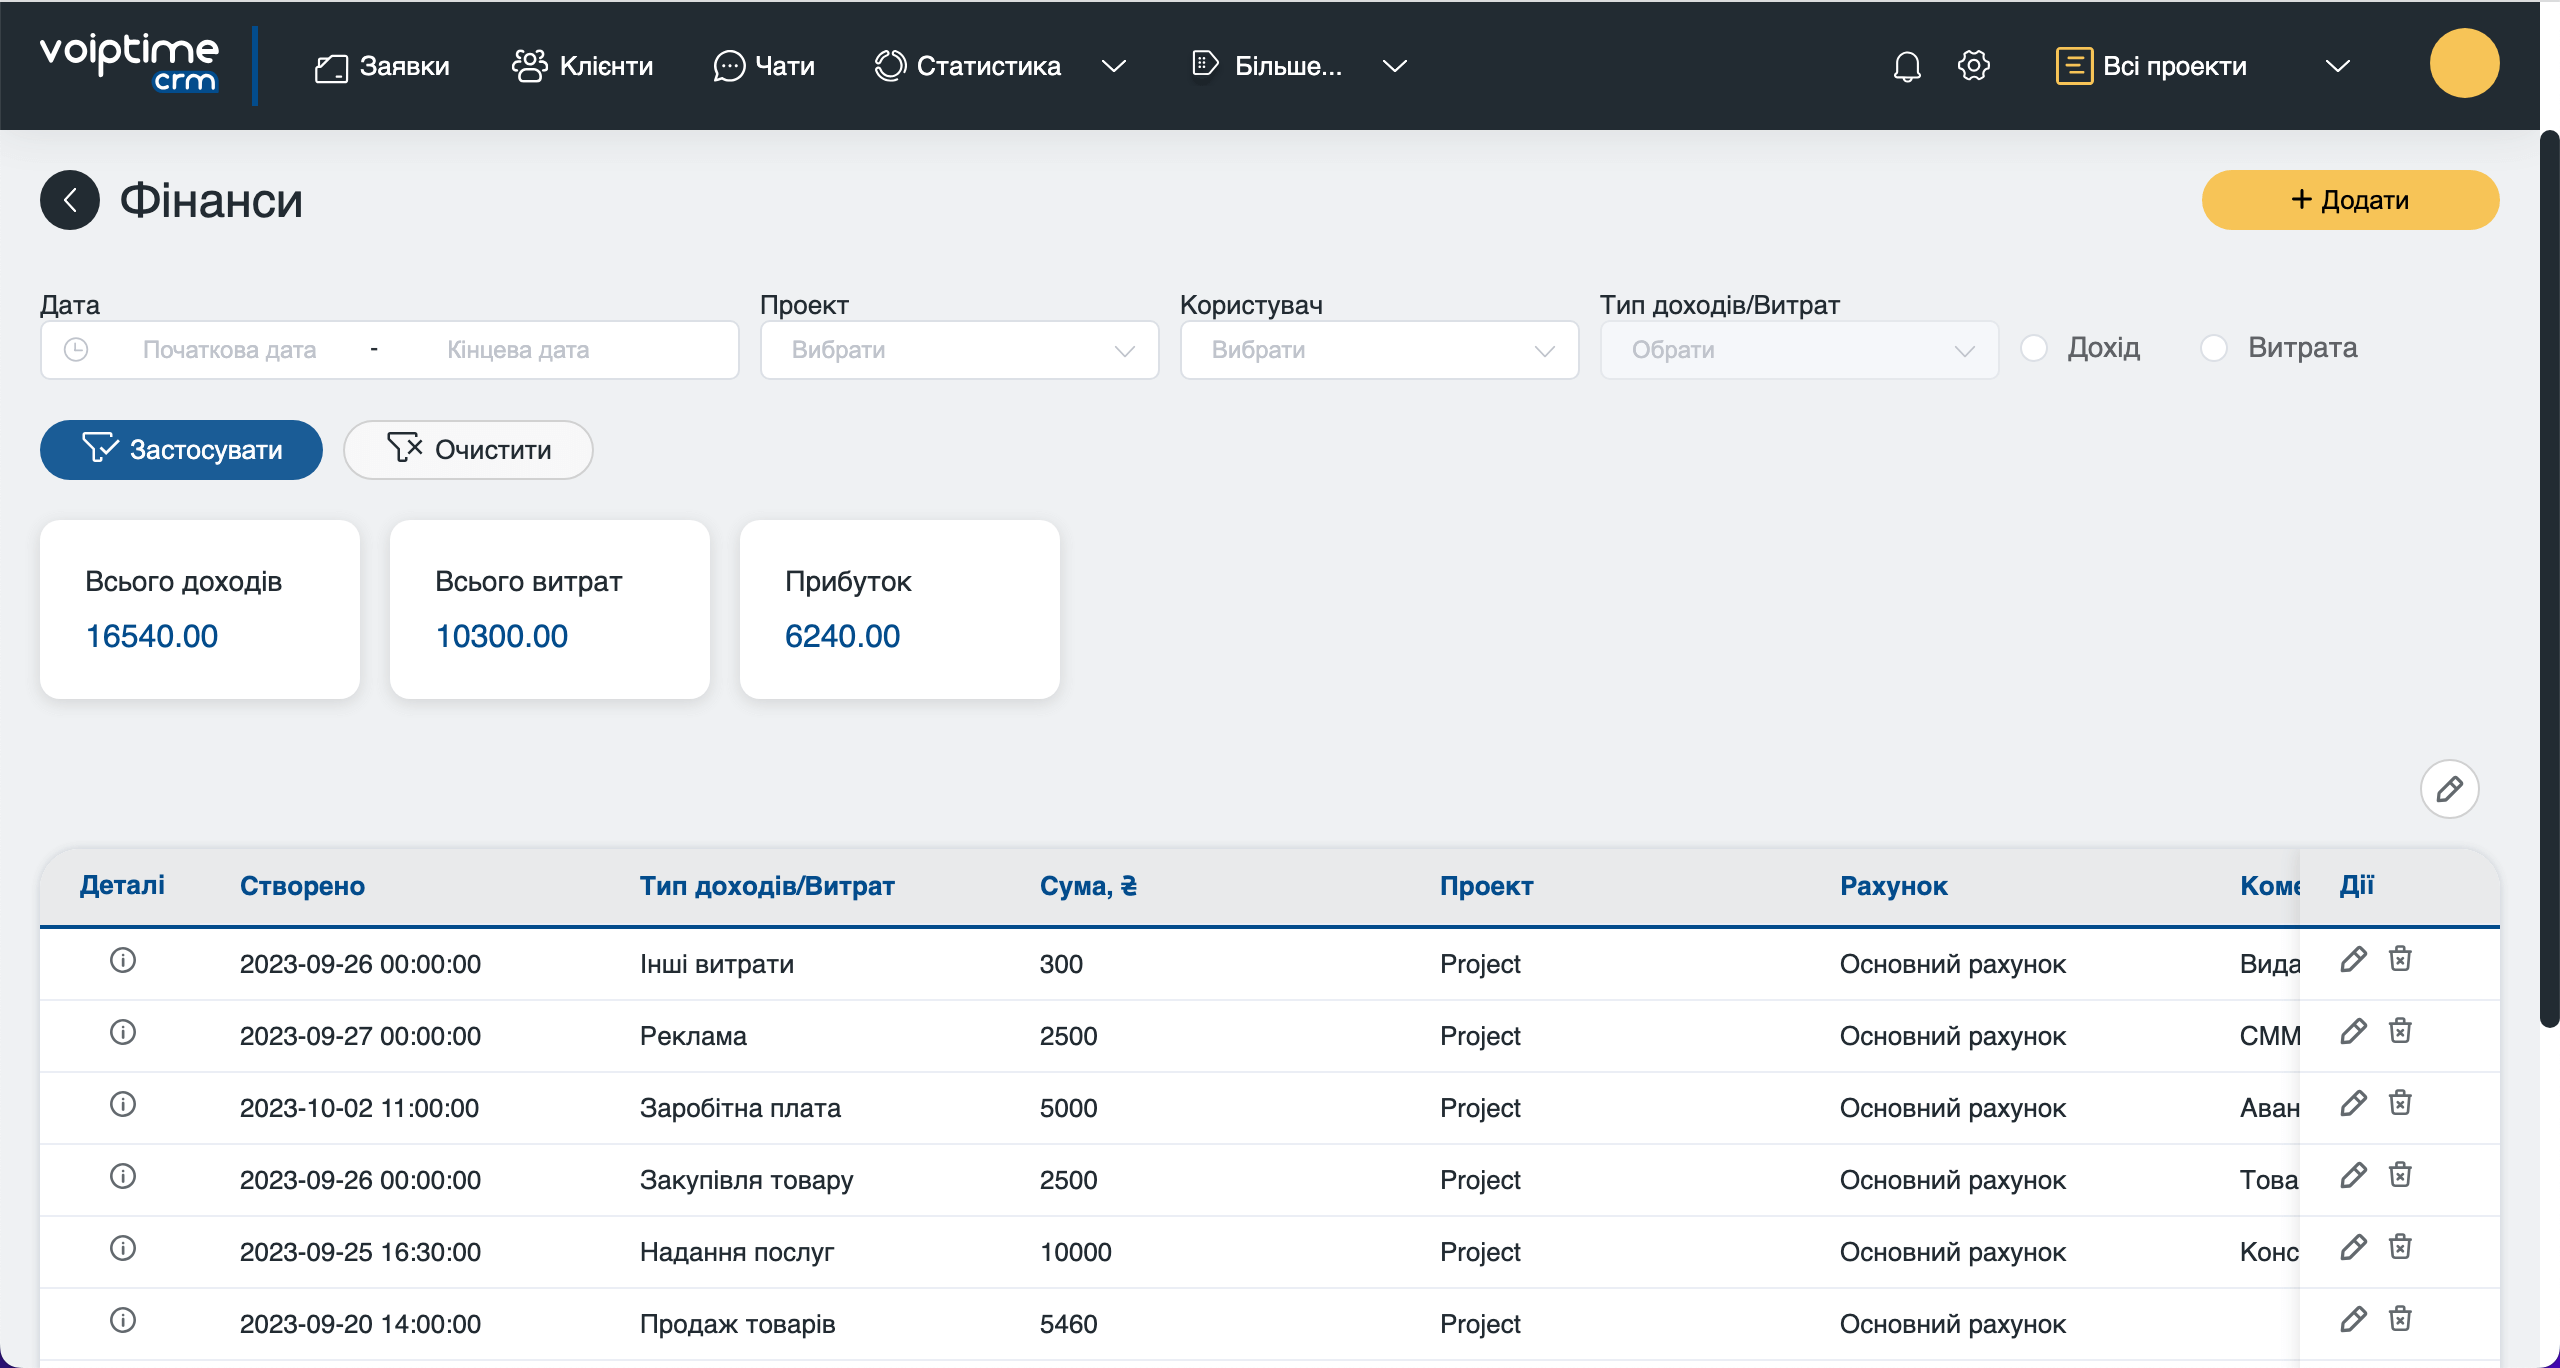Delete the Інші витрати record
The width and height of the screenshot is (2560, 1368).
coord(2400,959)
